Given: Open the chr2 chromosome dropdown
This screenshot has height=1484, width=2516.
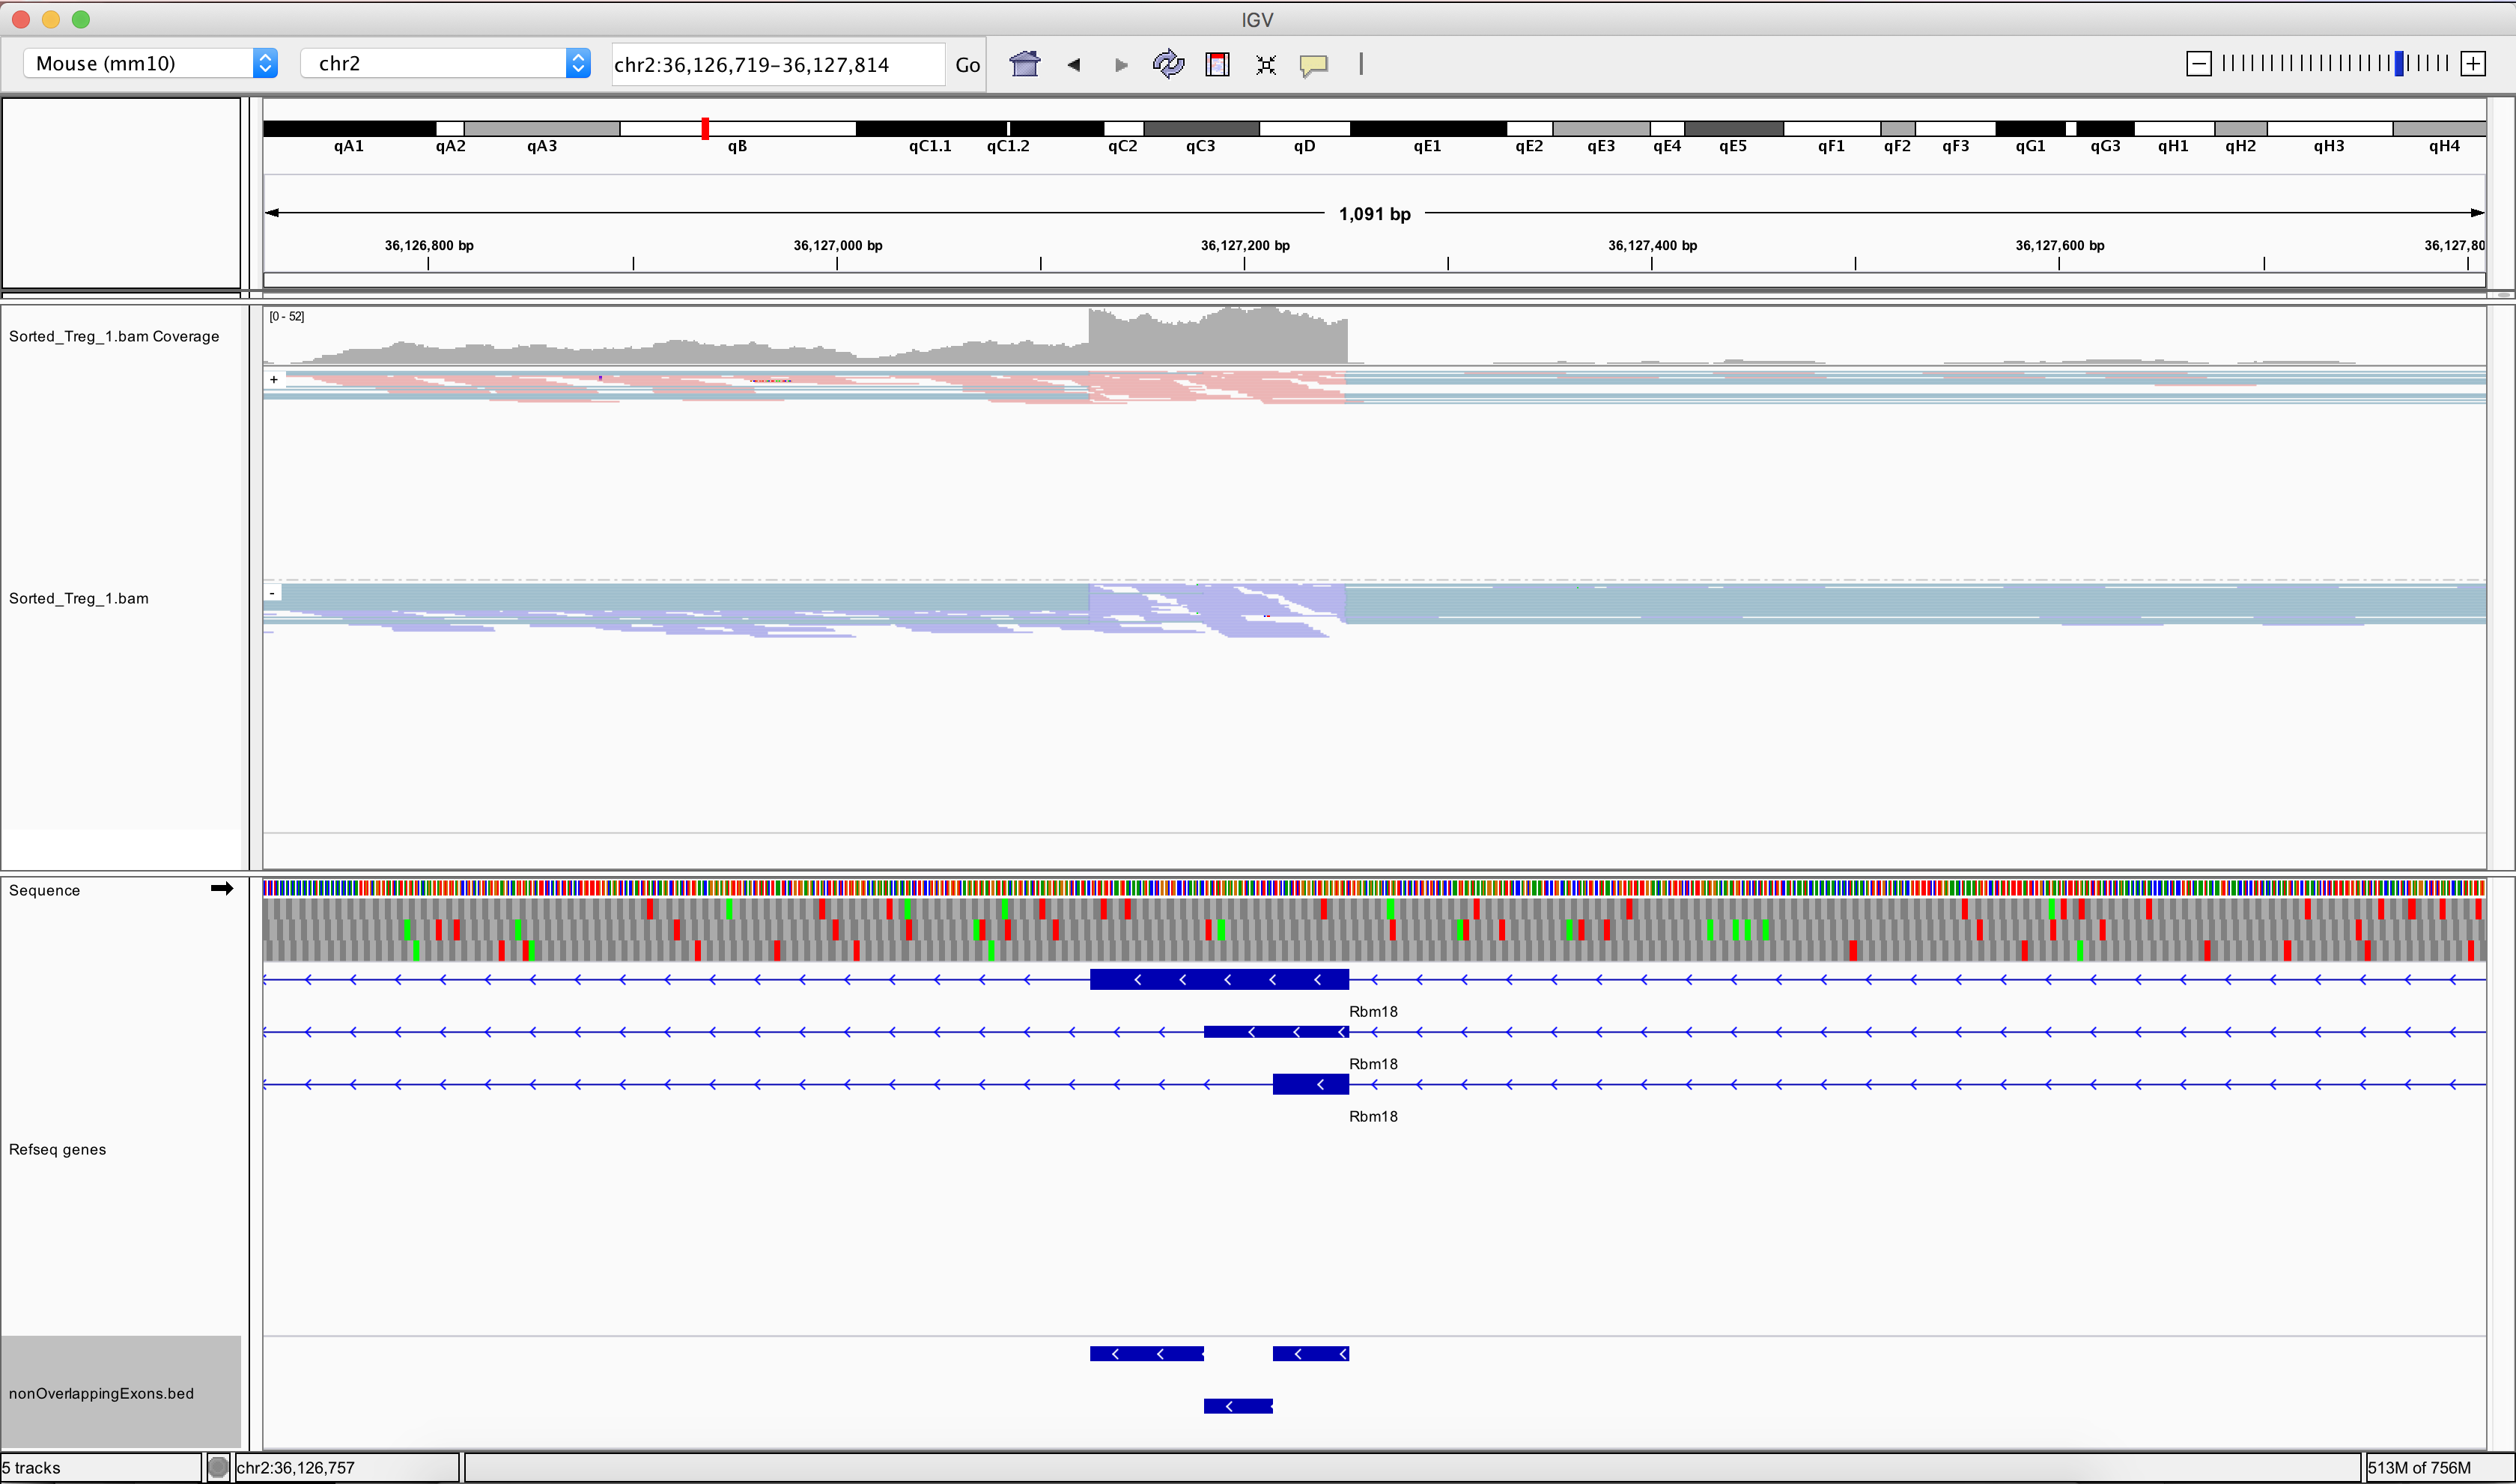Looking at the screenshot, I should 445,63.
